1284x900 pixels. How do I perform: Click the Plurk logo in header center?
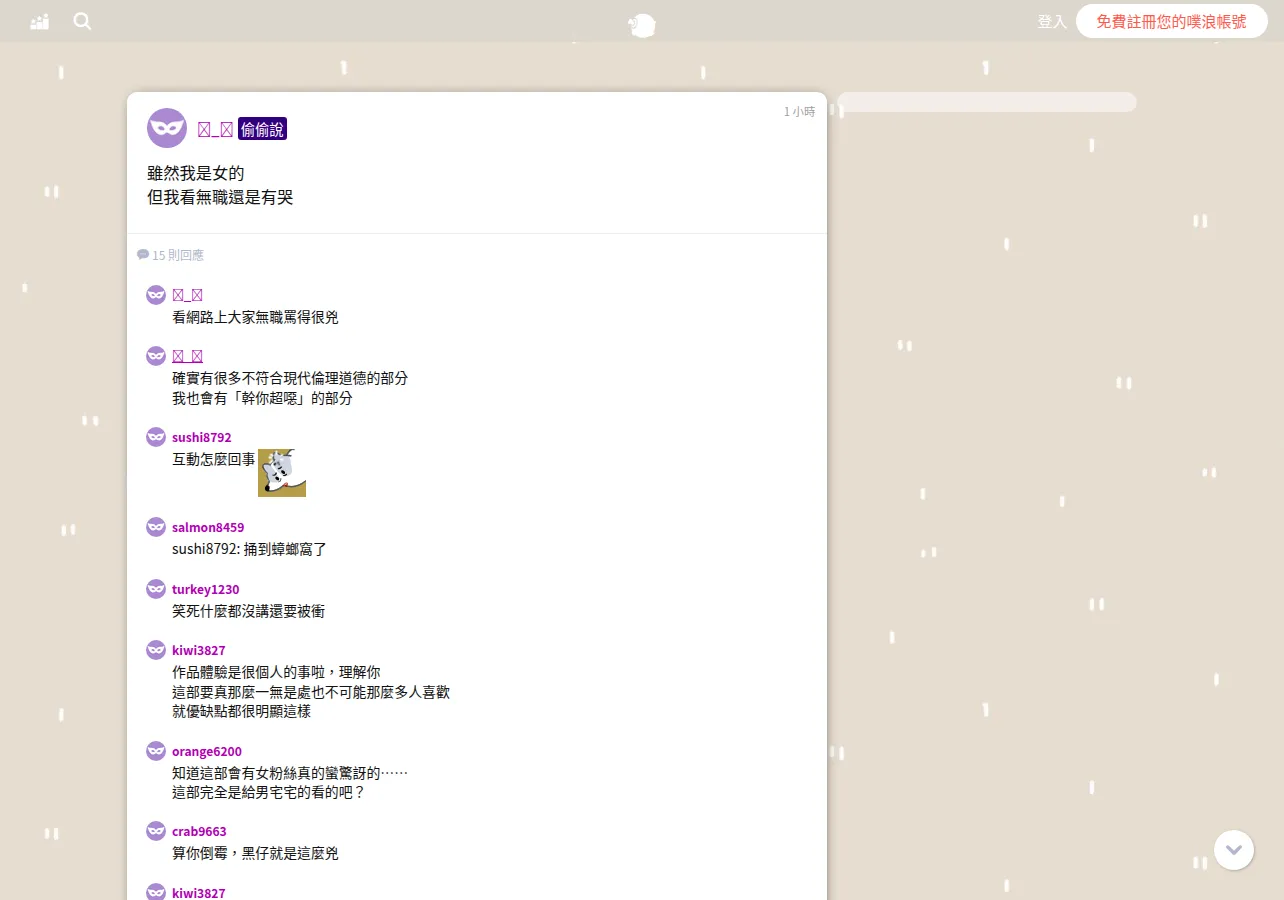[642, 25]
